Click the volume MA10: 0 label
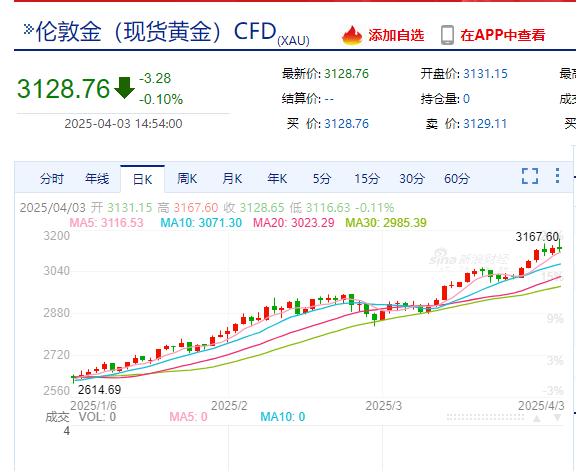The width and height of the screenshot is (576, 471). point(283,417)
